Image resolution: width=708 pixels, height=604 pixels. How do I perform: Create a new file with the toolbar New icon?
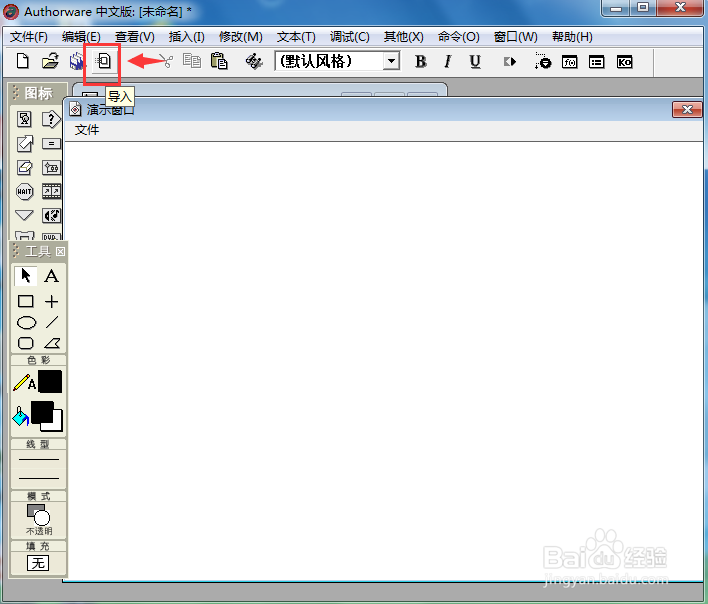(23, 61)
